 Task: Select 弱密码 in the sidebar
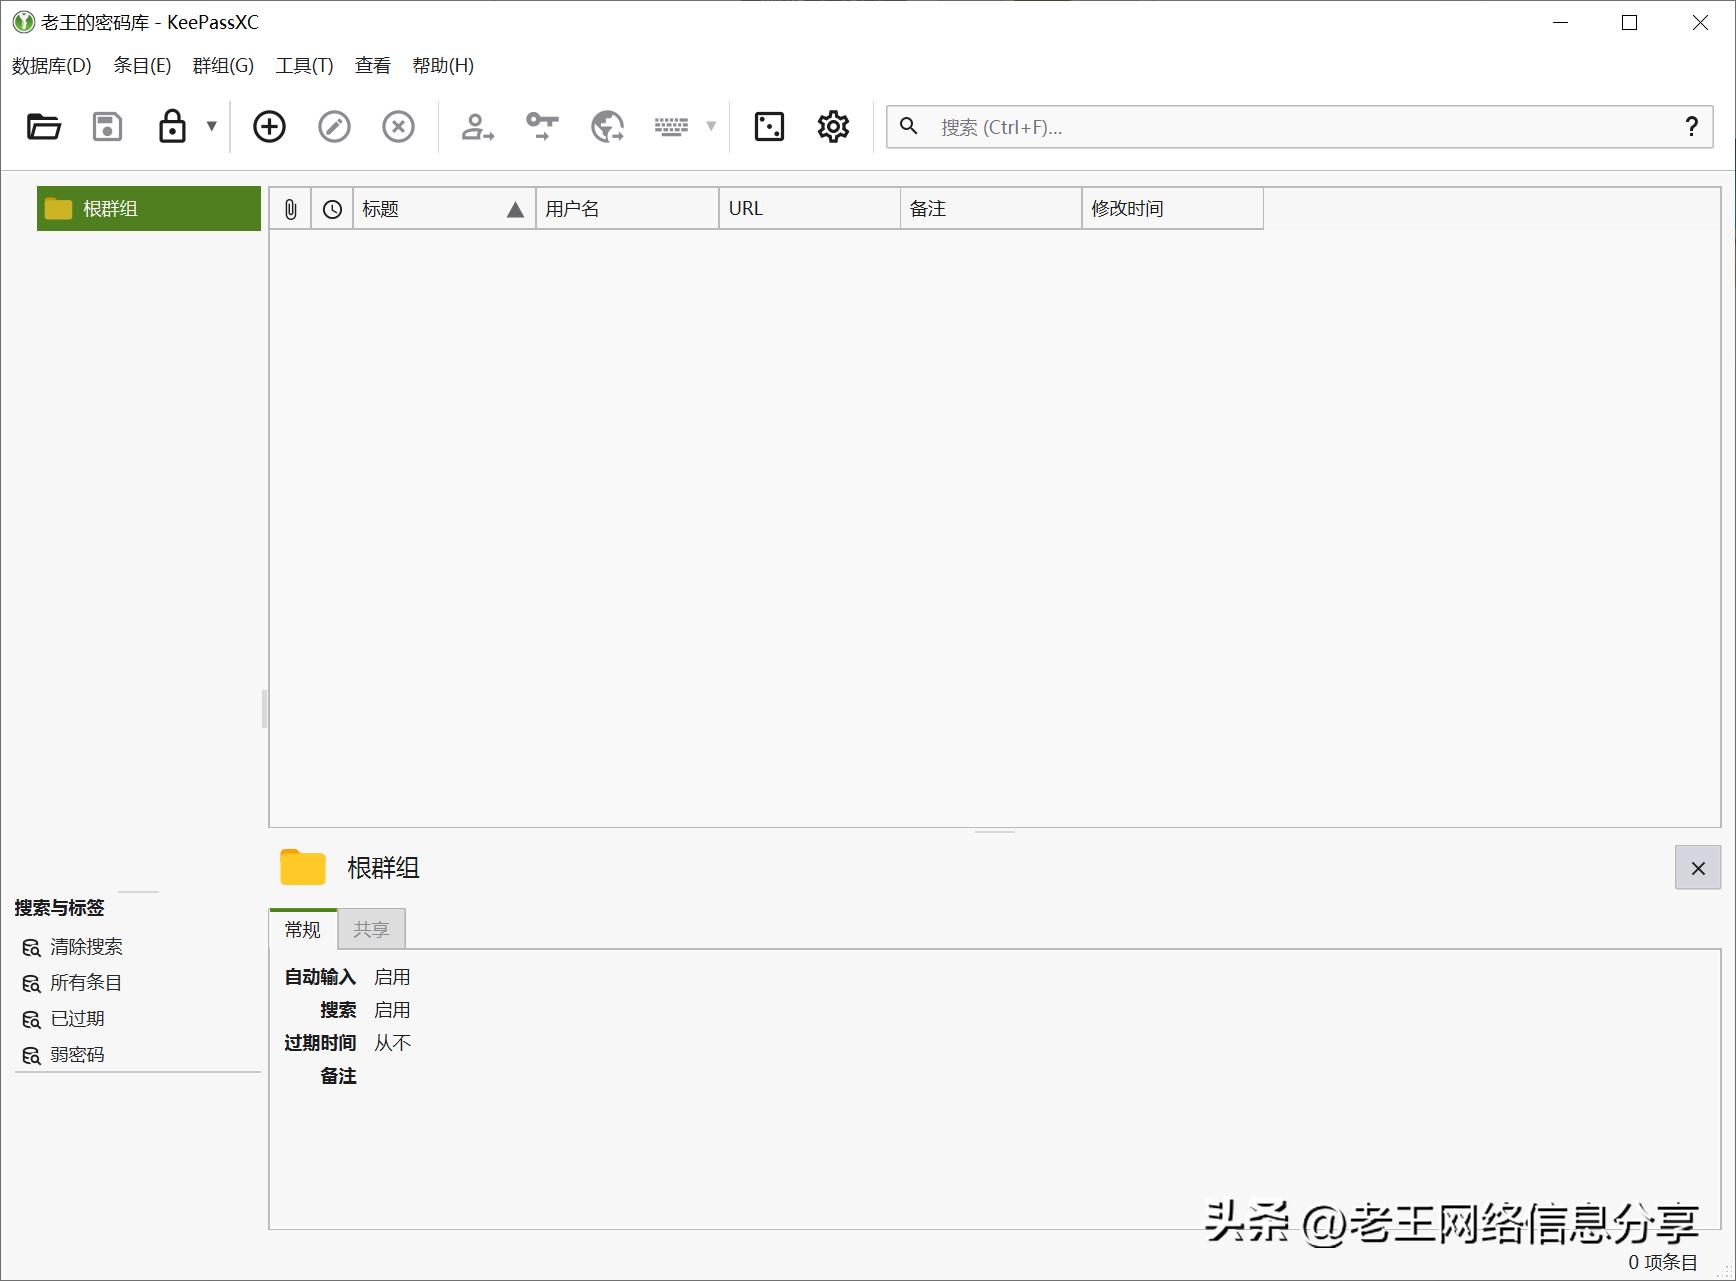[77, 1053]
